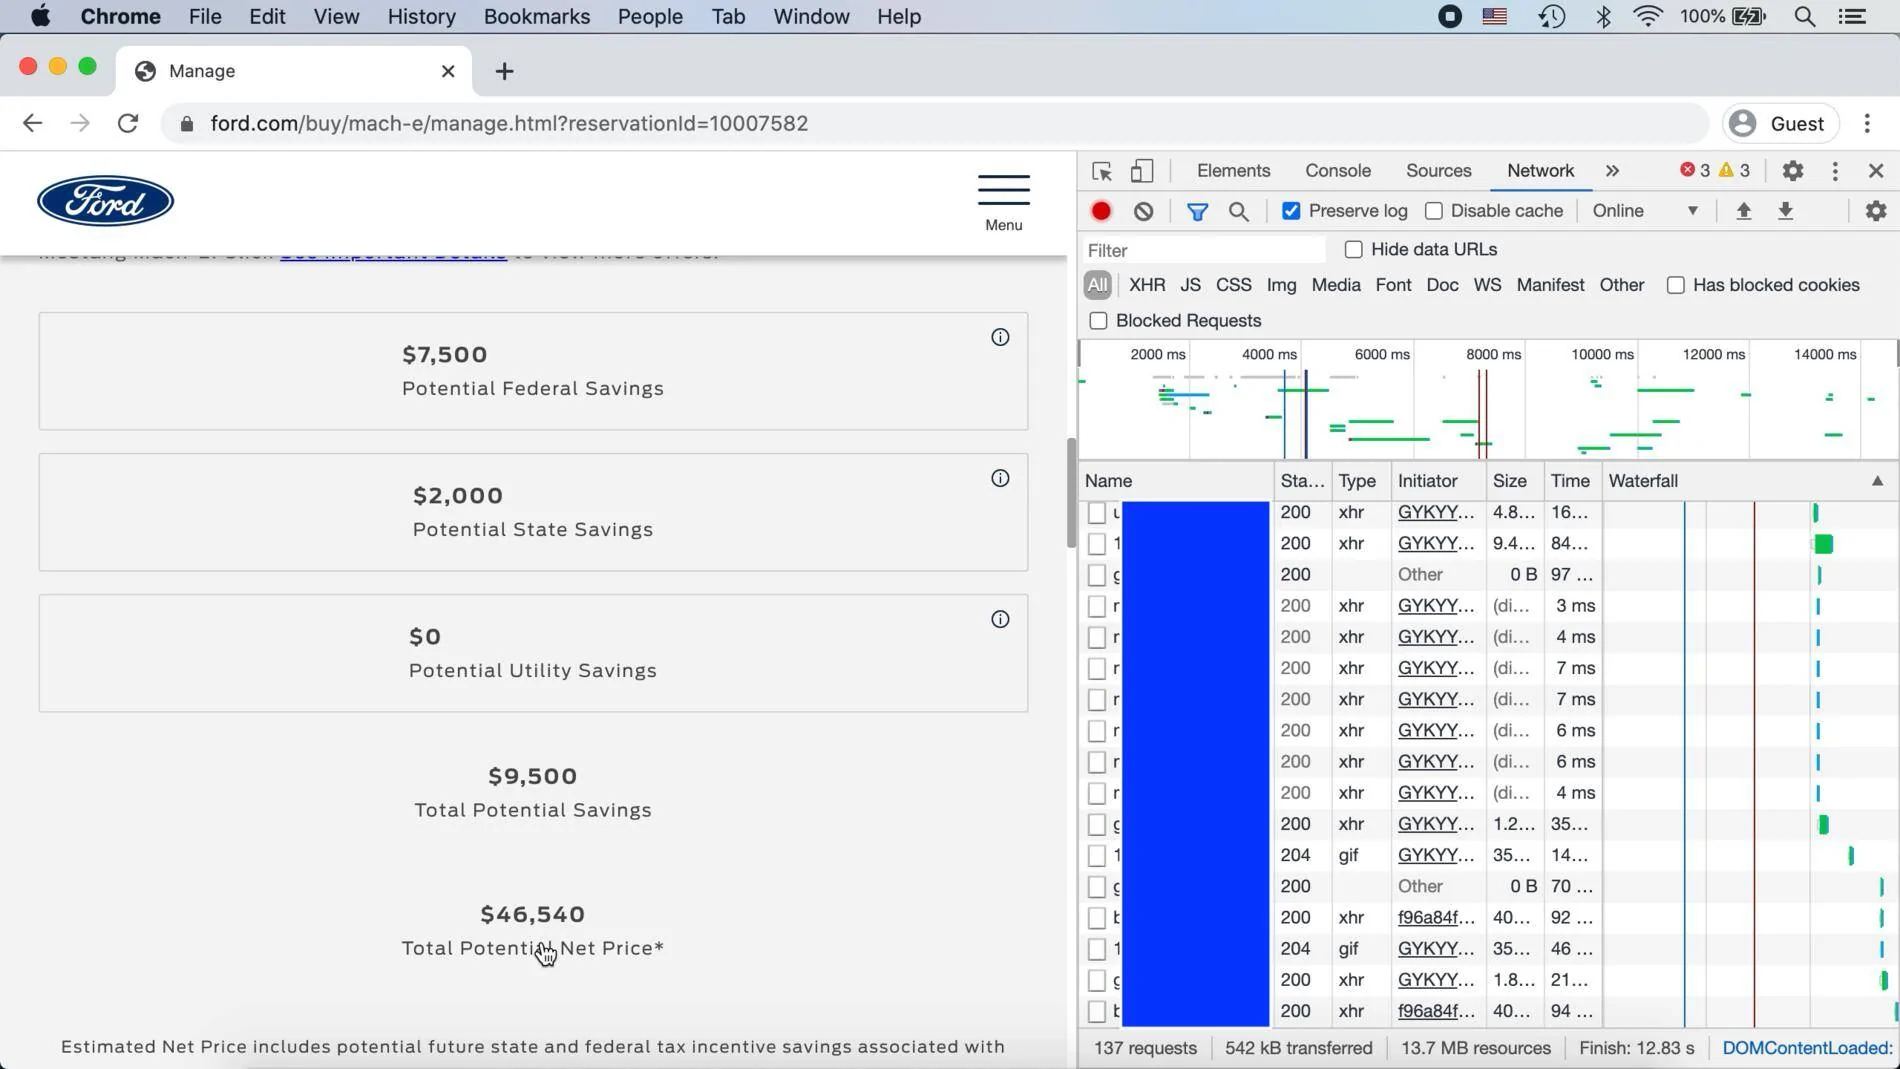Switch to the Elements tab
The image size is (1900, 1069).
1233,171
